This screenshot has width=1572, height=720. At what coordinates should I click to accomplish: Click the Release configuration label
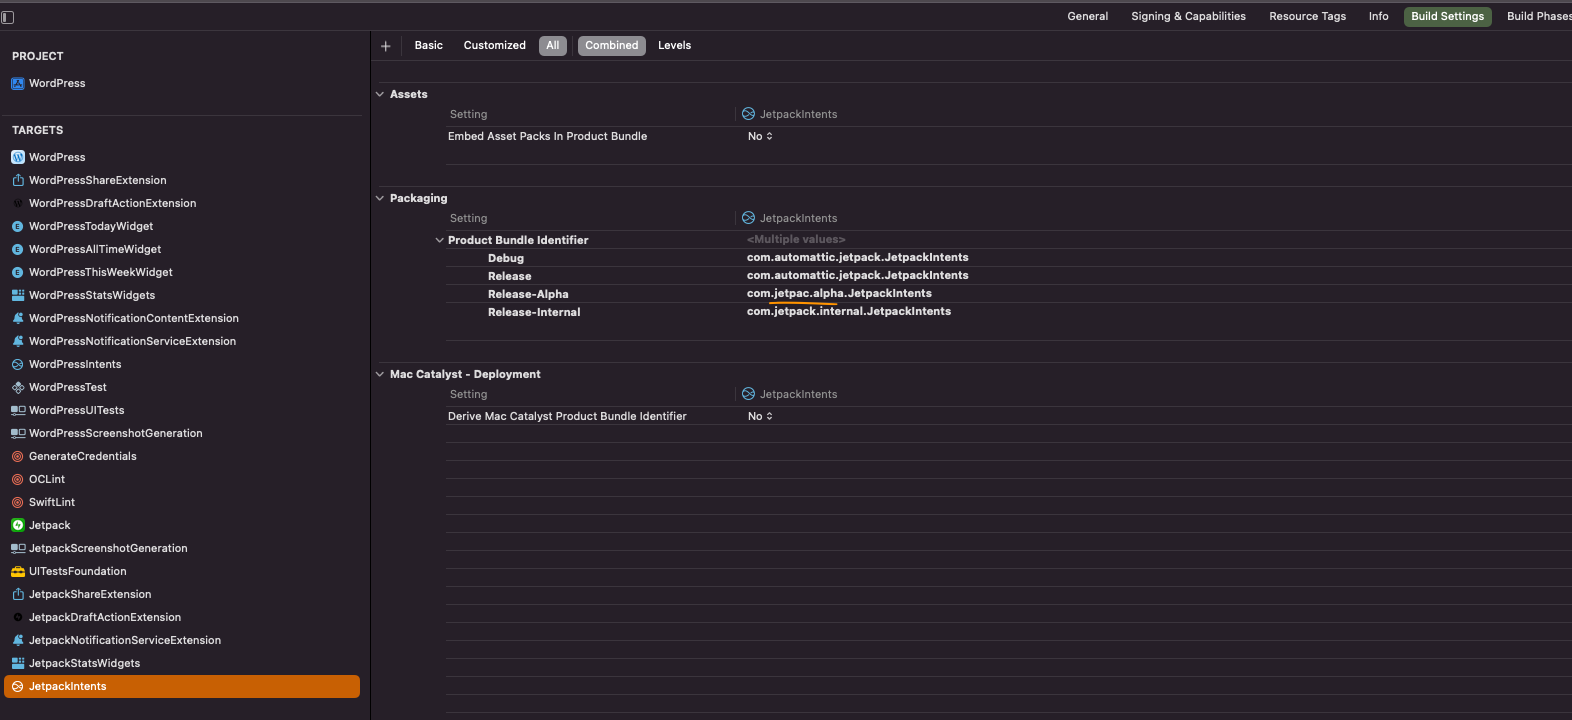click(510, 276)
